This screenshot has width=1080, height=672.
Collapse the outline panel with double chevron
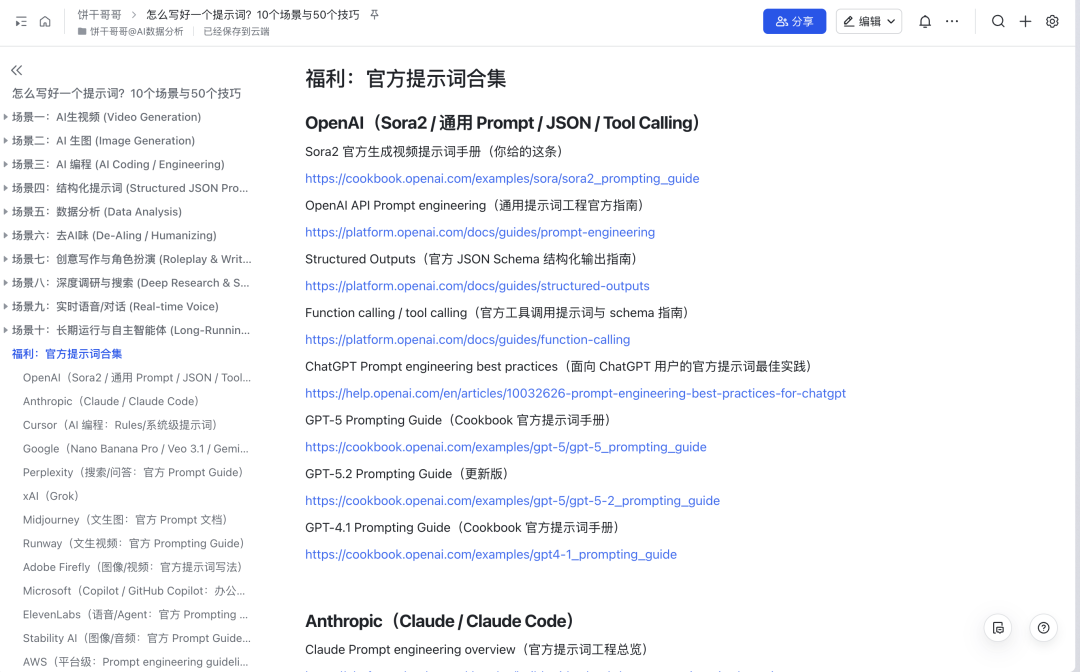pyautogui.click(x=17, y=70)
